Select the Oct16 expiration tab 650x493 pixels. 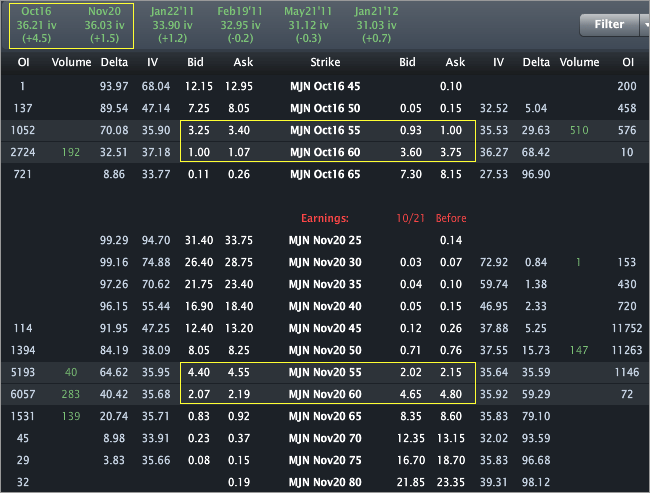click(36, 25)
